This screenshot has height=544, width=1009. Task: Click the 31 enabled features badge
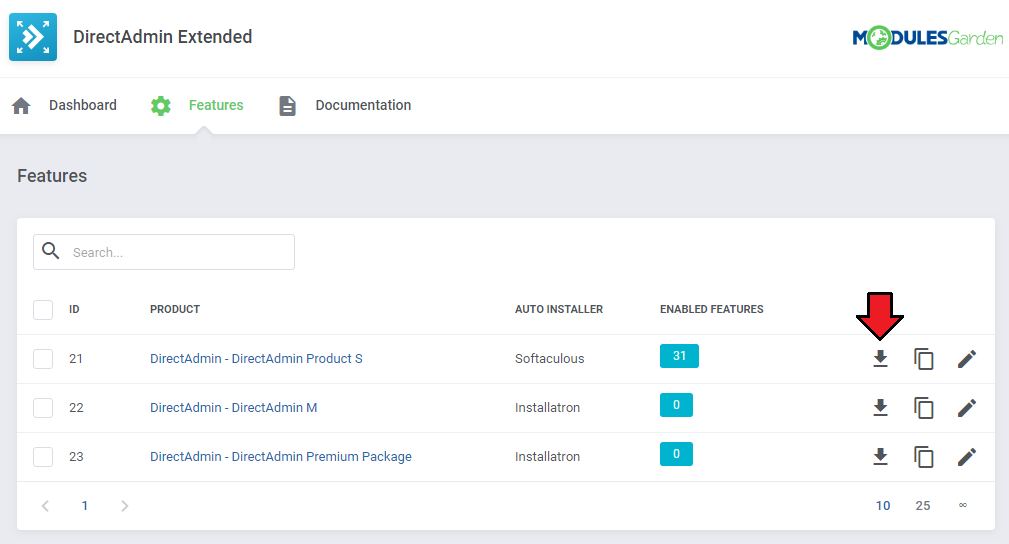coord(679,356)
